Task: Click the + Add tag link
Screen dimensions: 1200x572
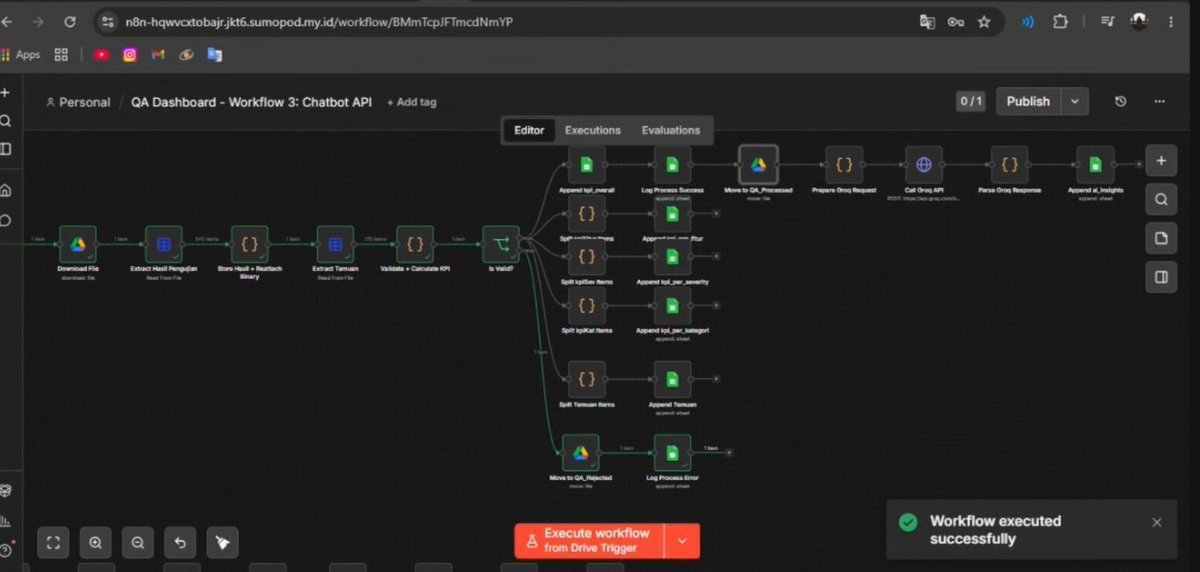Action: tap(411, 102)
